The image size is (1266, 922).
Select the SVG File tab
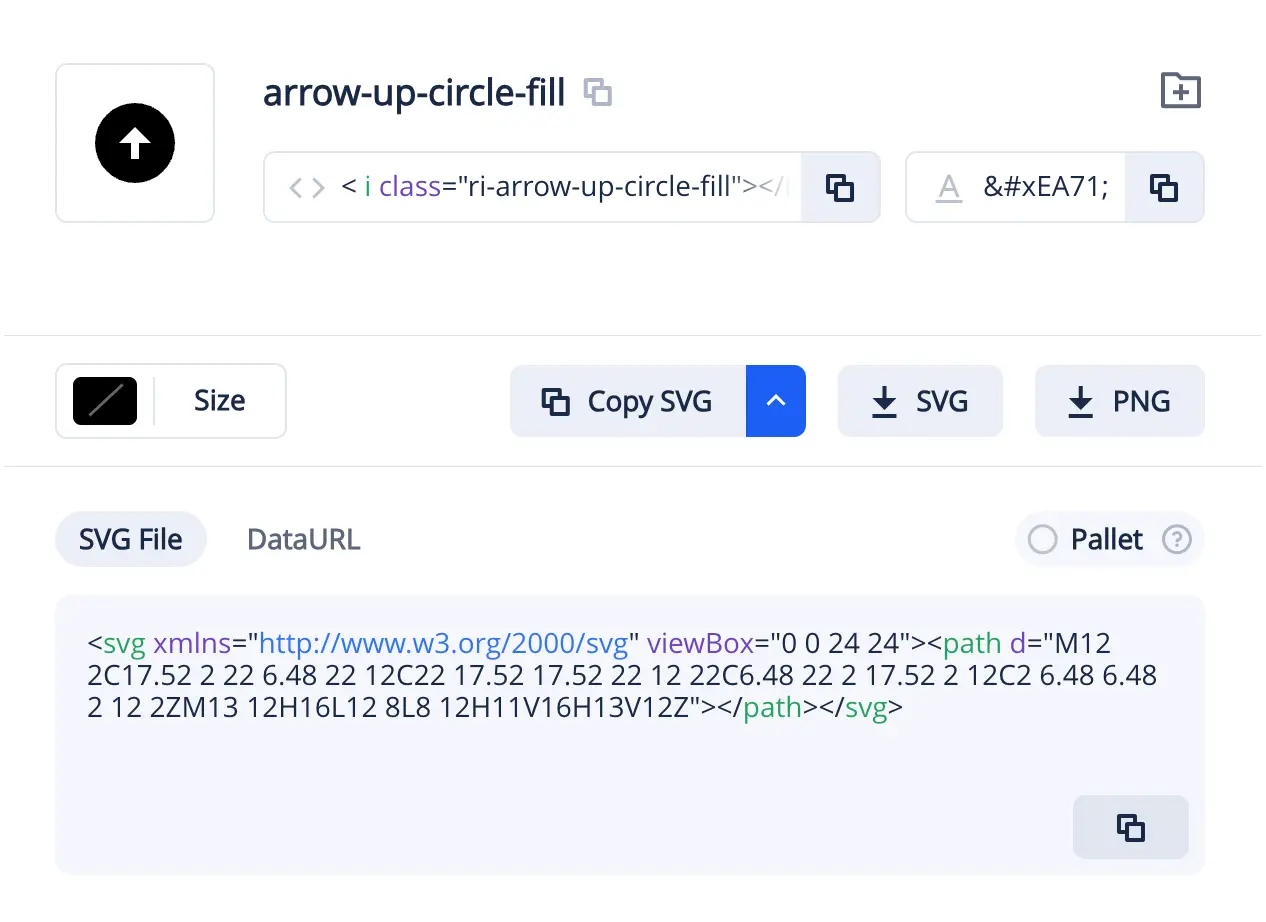tap(131, 540)
